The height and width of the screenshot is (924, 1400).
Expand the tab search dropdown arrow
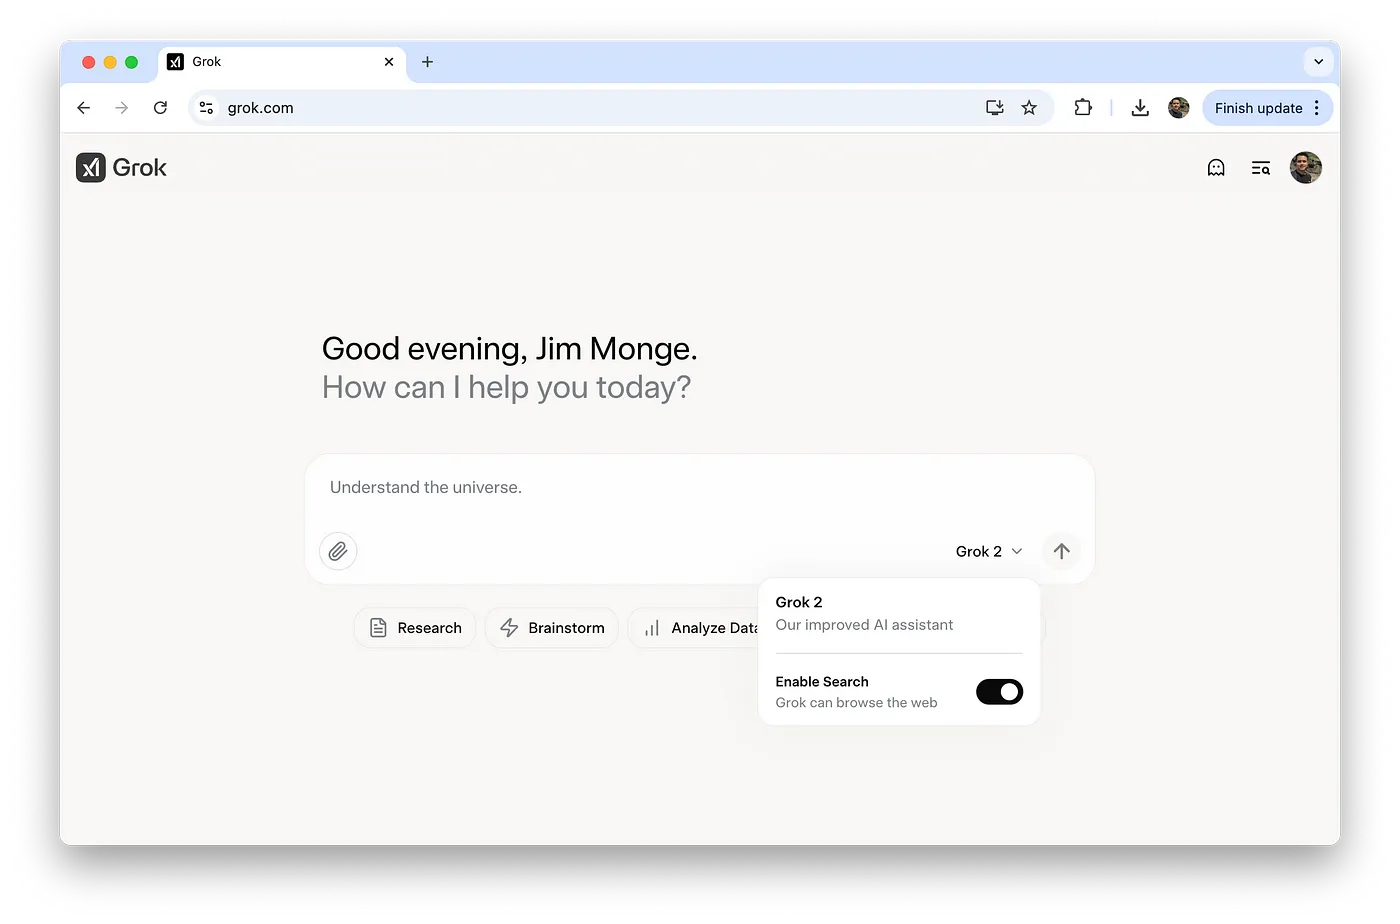(1318, 62)
